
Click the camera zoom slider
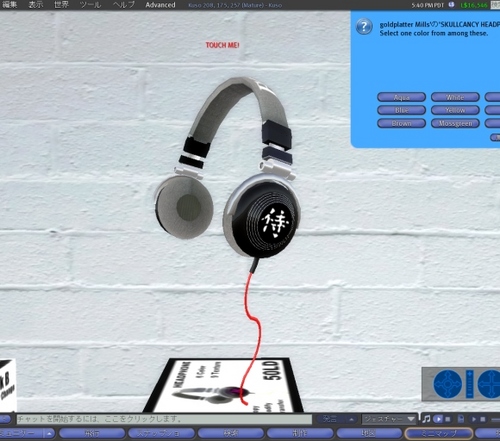470,384
